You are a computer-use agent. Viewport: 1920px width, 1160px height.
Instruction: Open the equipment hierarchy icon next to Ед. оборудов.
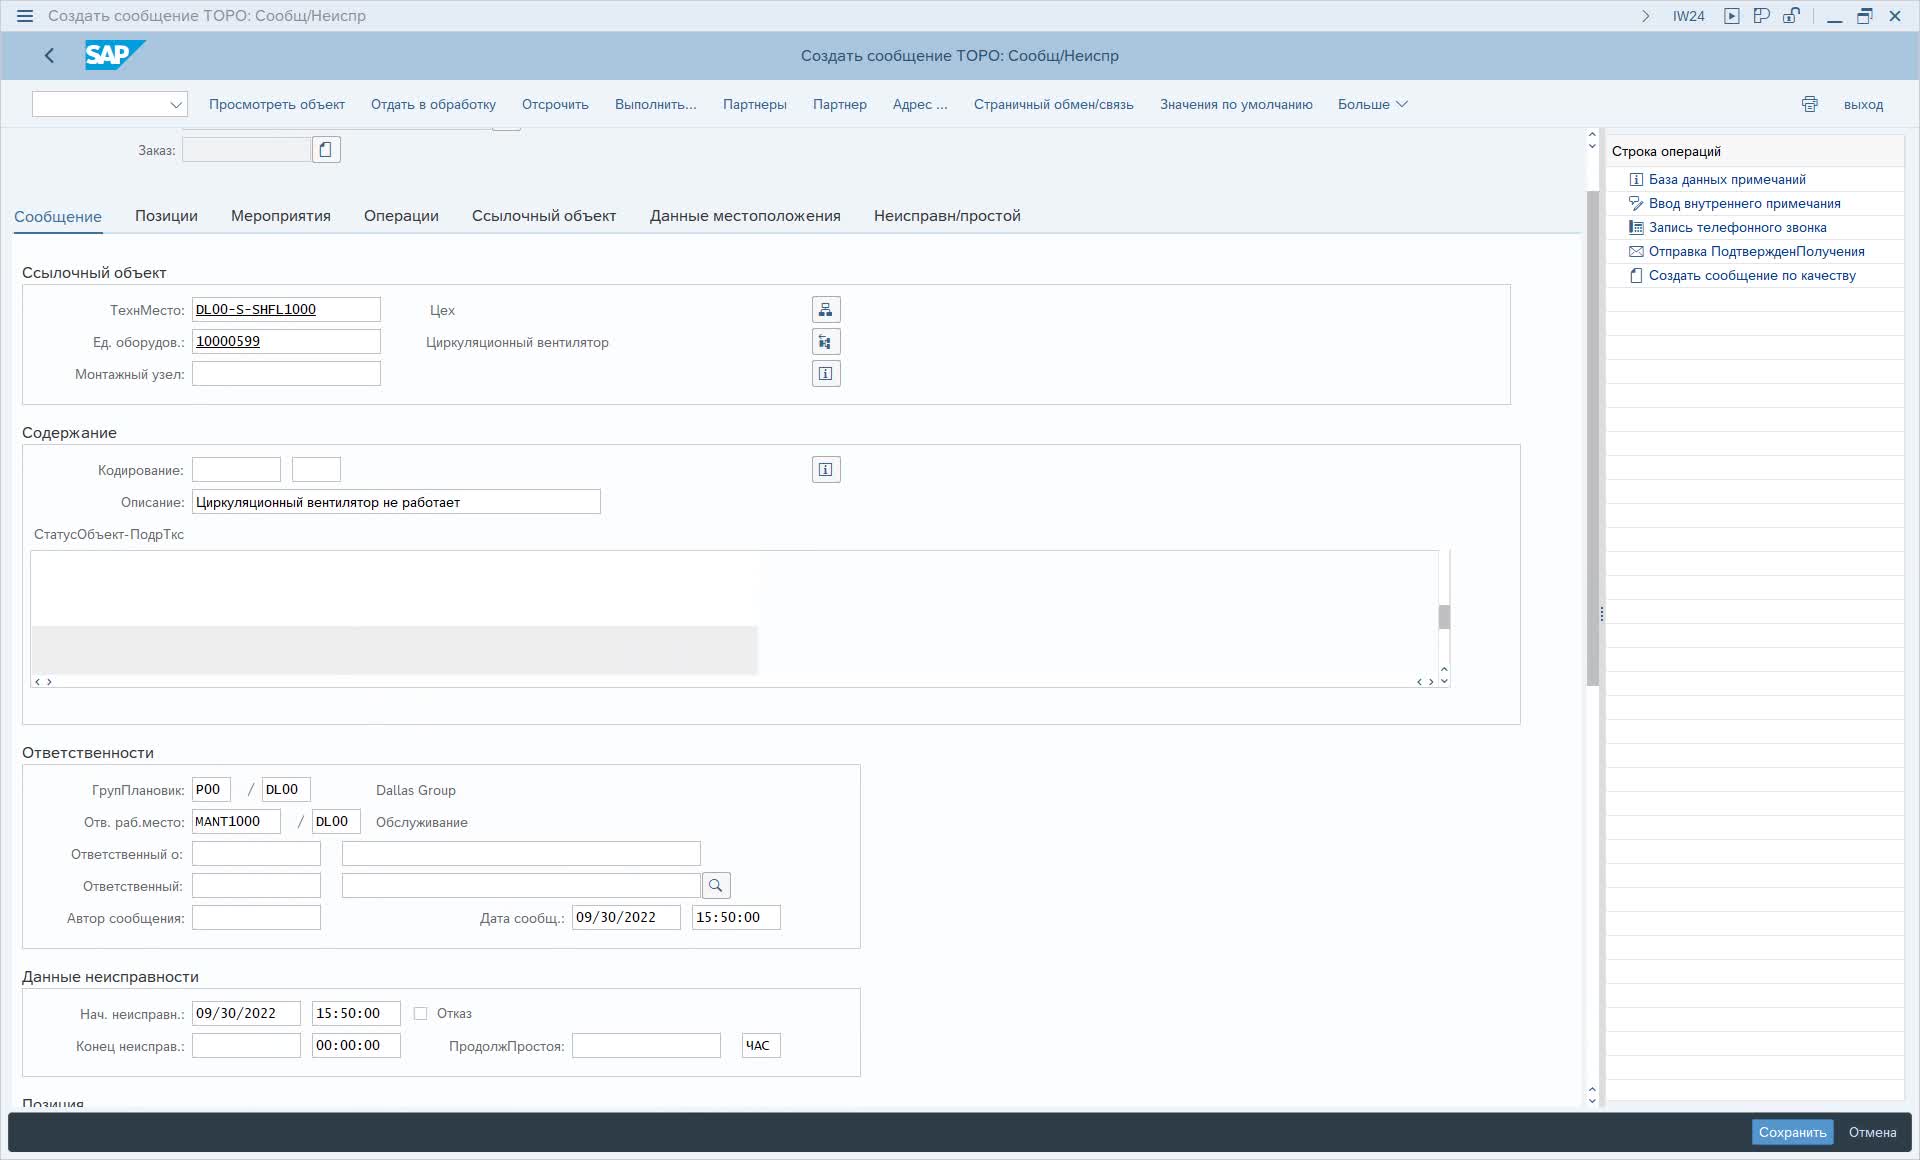(x=826, y=342)
